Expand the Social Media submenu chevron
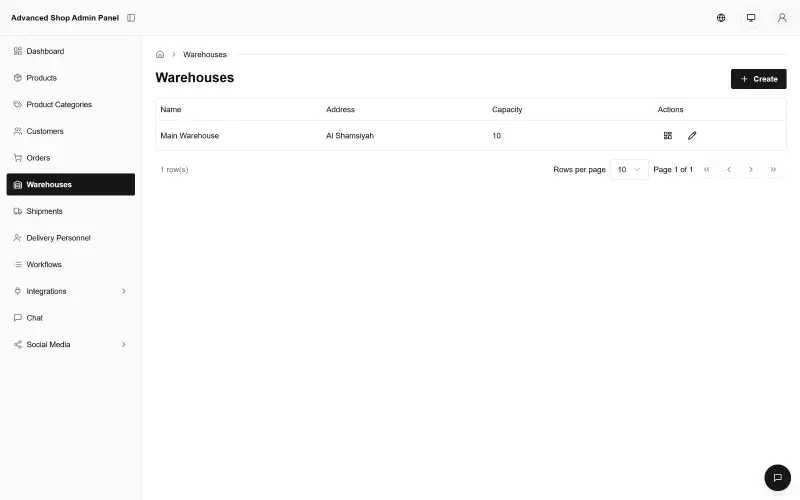Viewport: 800px width, 500px height. [123, 344]
